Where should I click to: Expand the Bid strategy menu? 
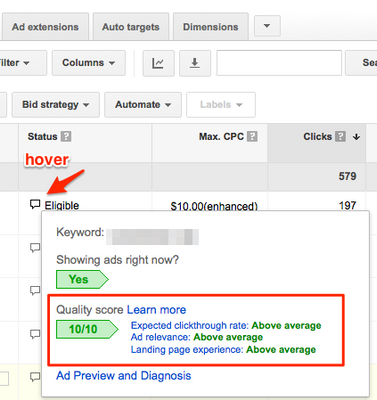point(56,105)
